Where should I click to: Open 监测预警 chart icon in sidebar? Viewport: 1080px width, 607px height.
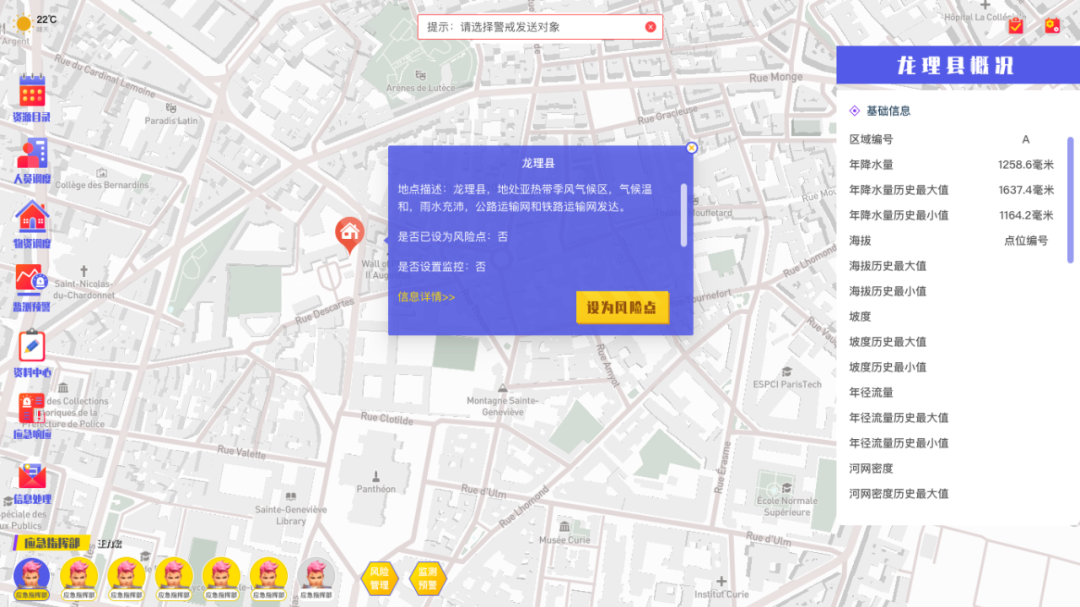tap(31, 281)
